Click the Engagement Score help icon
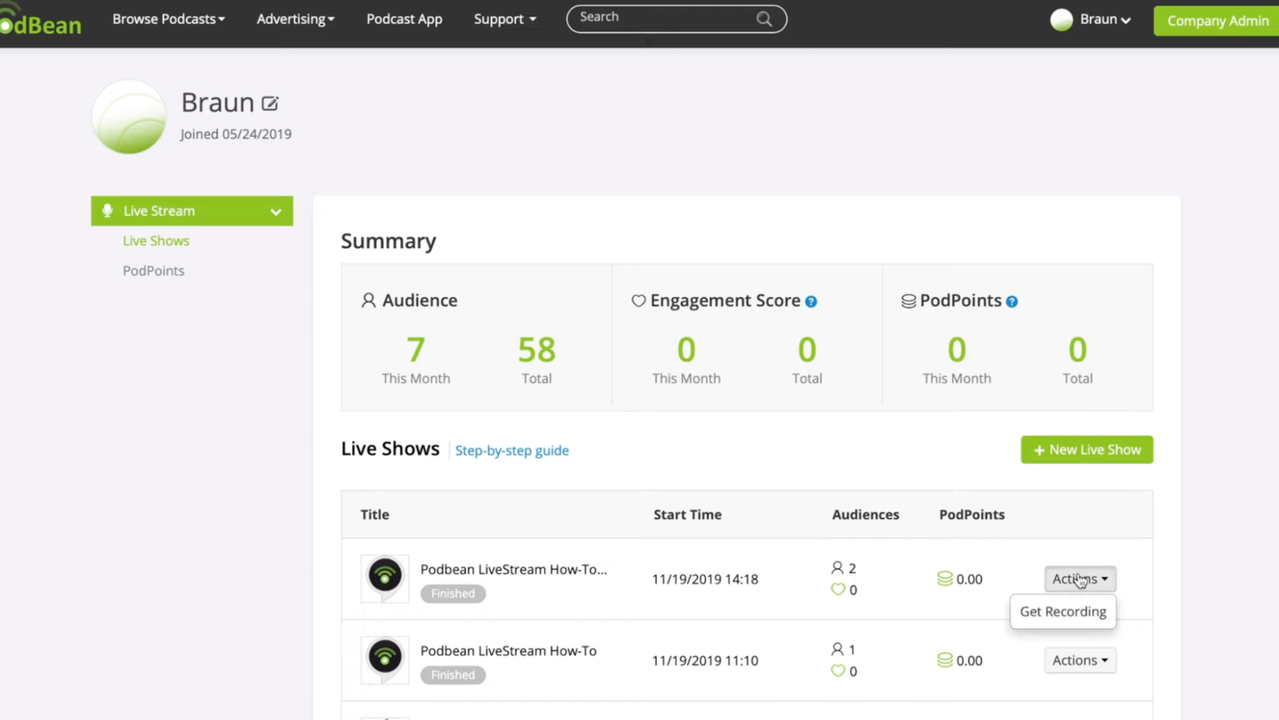The height and width of the screenshot is (720, 1279). [811, 301]
